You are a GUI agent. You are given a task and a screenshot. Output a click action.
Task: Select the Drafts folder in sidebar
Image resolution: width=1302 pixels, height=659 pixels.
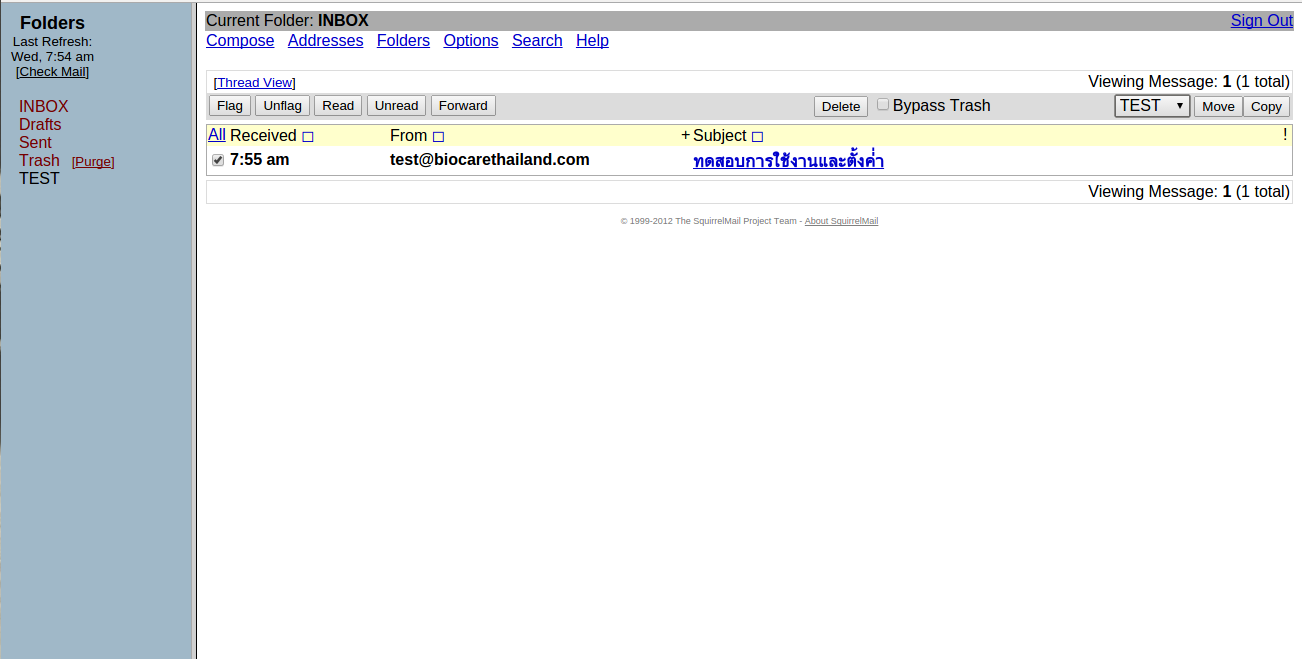tap(40, 125)
